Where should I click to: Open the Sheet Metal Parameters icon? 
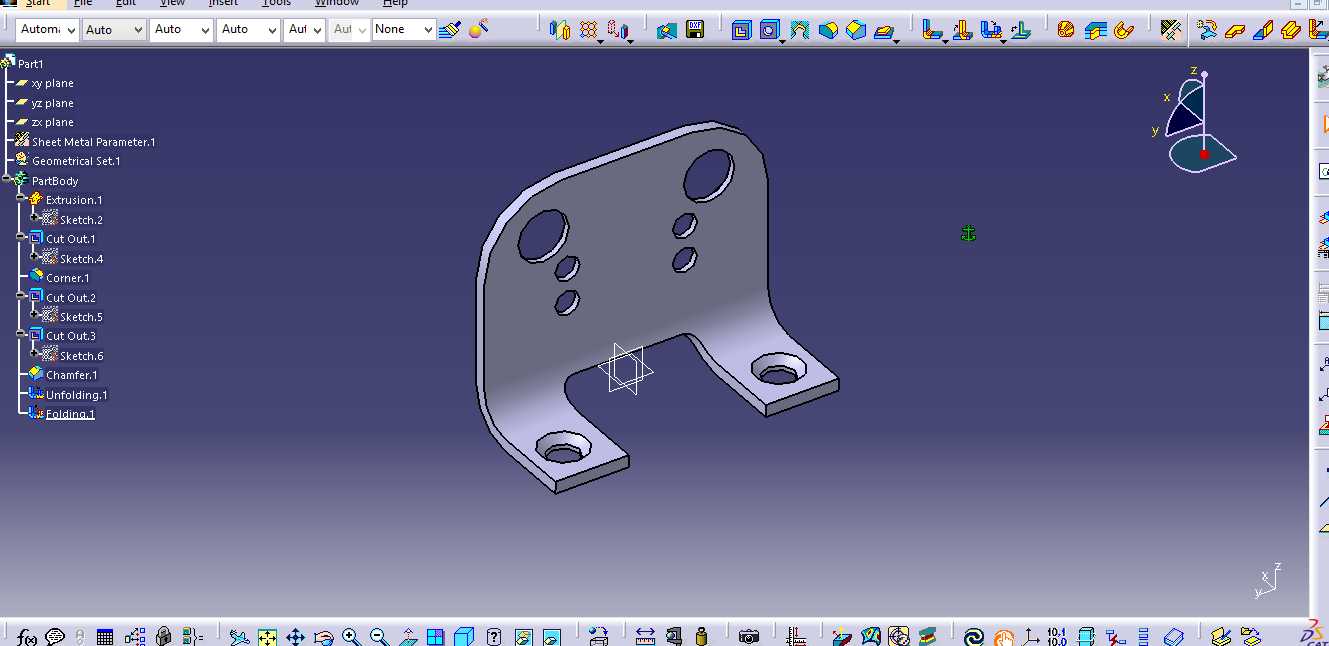[1171, 31]
